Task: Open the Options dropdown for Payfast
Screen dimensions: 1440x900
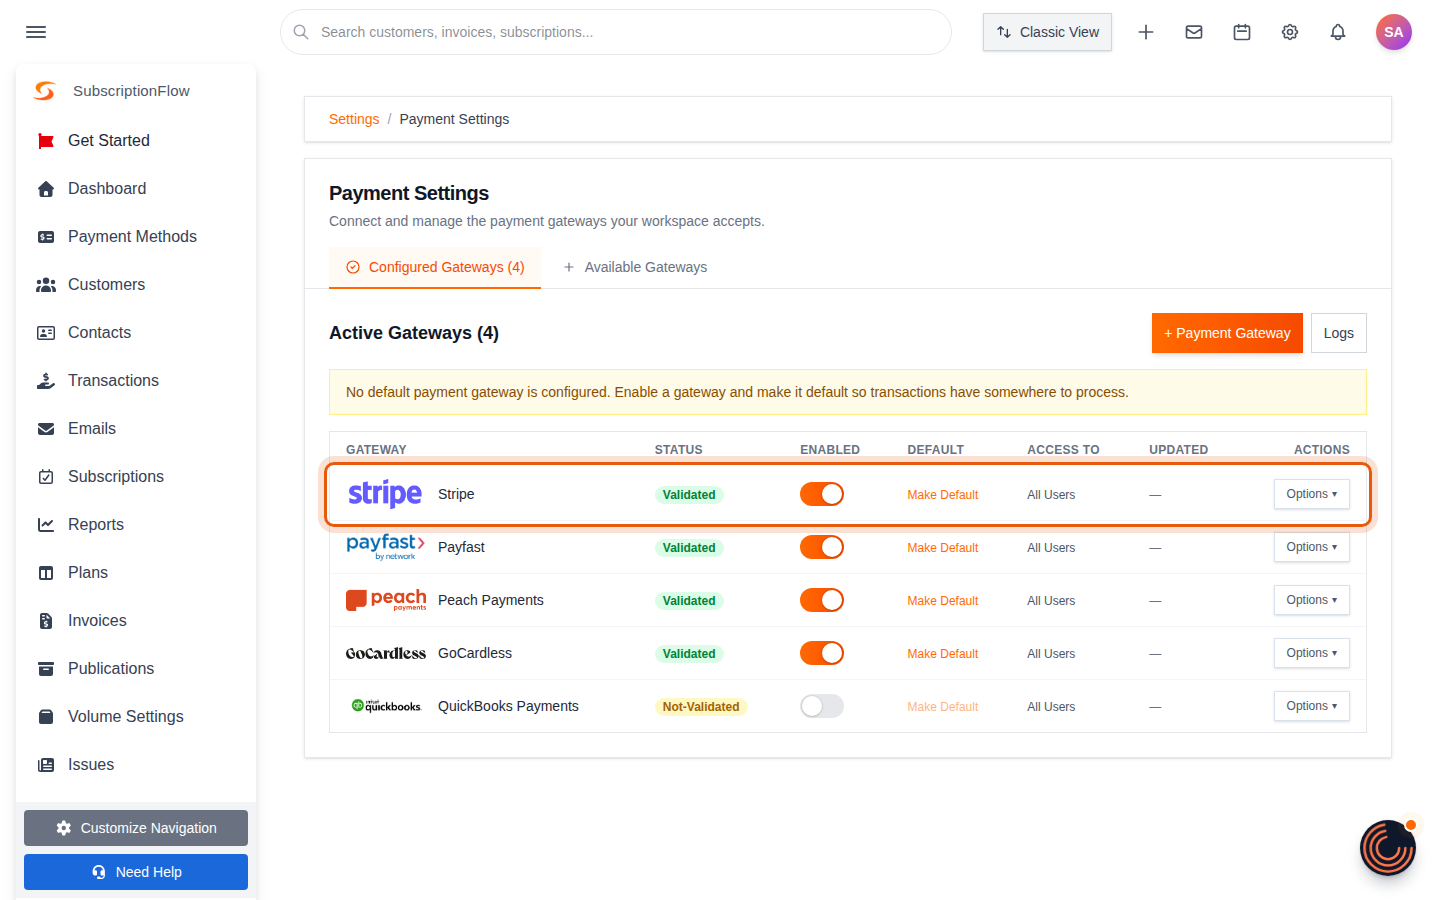Action: (1312, 547)
